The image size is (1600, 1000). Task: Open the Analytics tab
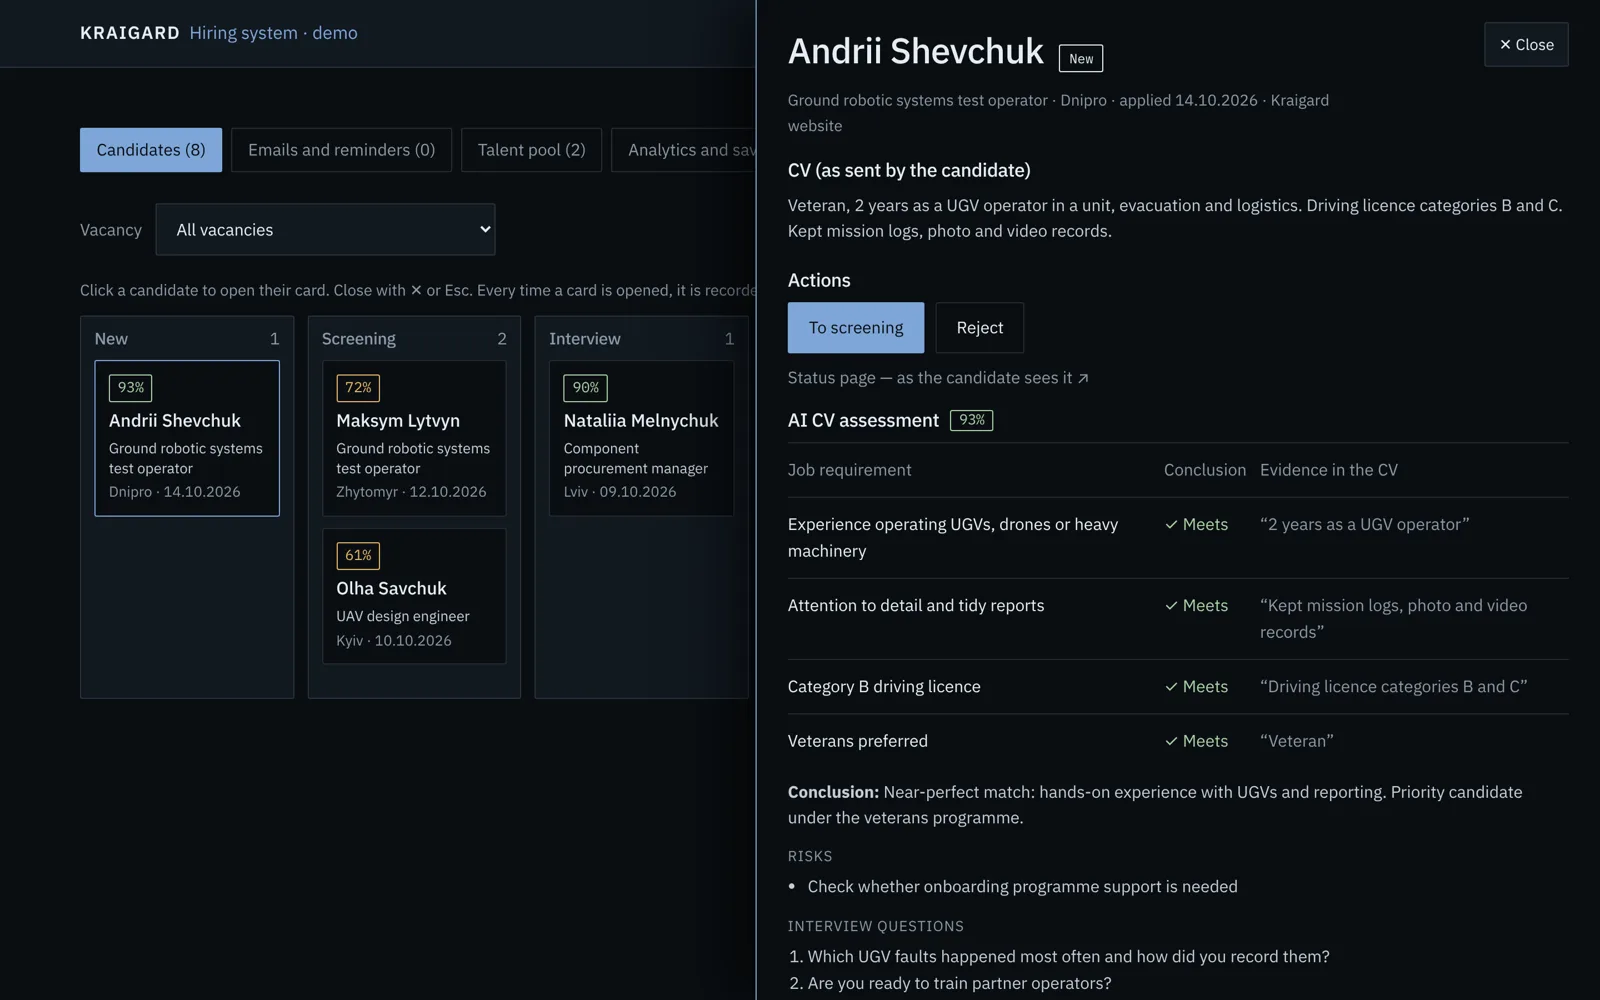(x=684, y=150)
